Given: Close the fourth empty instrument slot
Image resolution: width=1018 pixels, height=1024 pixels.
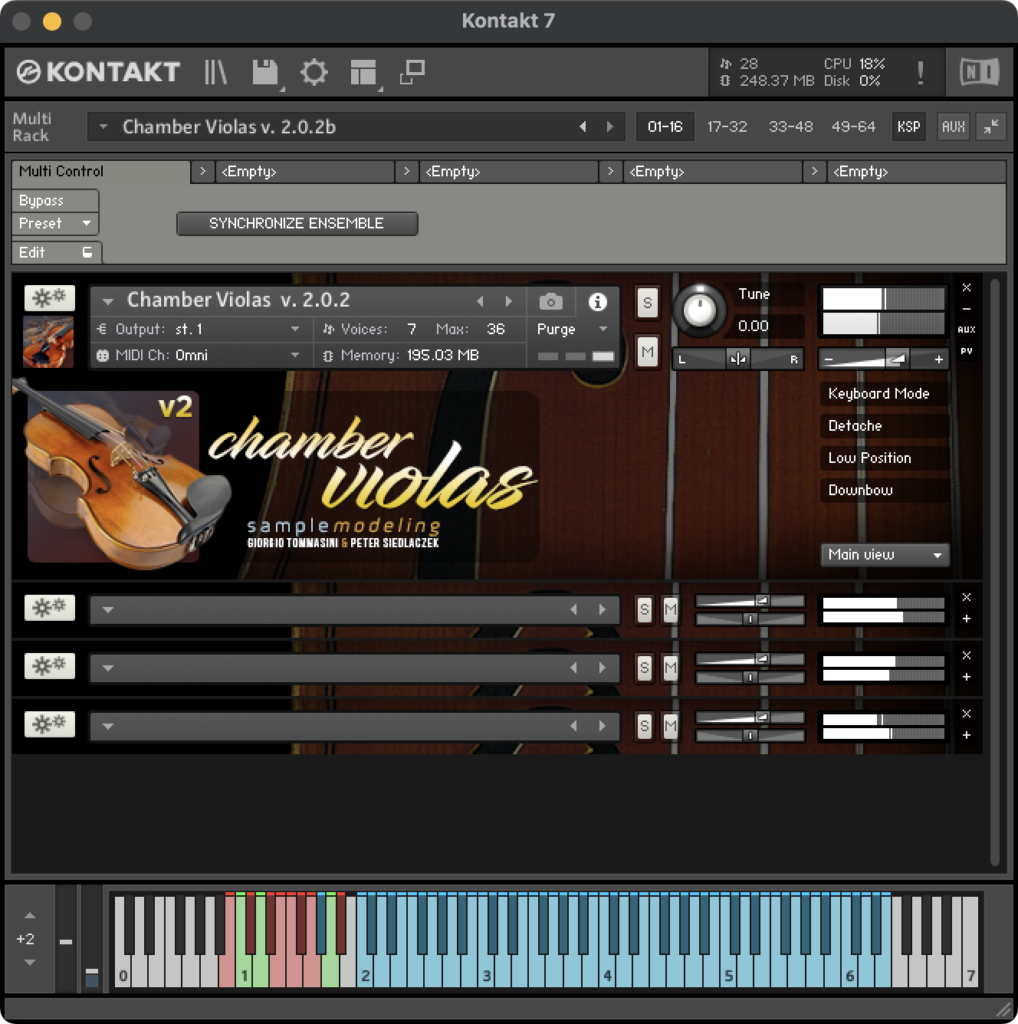Looking at the screenshot, I should click(966, 713).
